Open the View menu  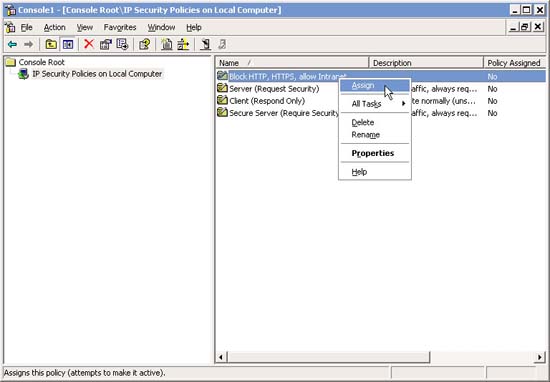pos(85,27)
